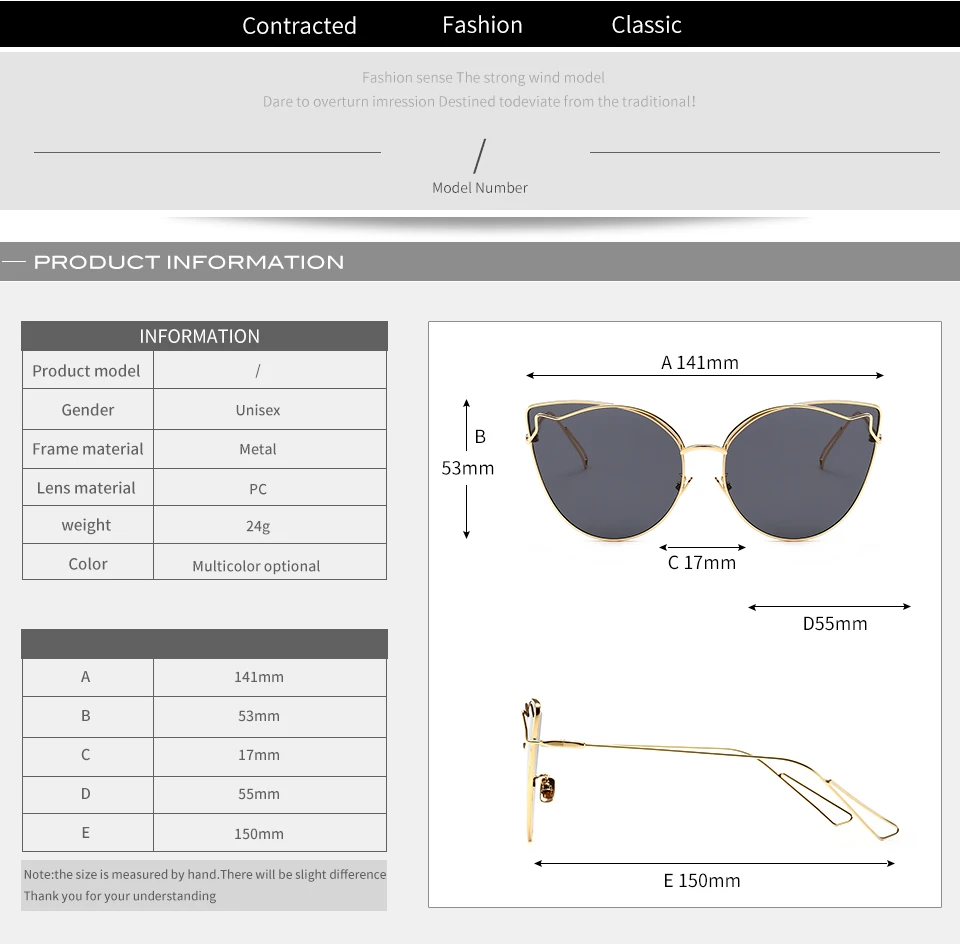960x946 pixels.
Task: Click the side view sunglasses image
Action: pos(710,770)
